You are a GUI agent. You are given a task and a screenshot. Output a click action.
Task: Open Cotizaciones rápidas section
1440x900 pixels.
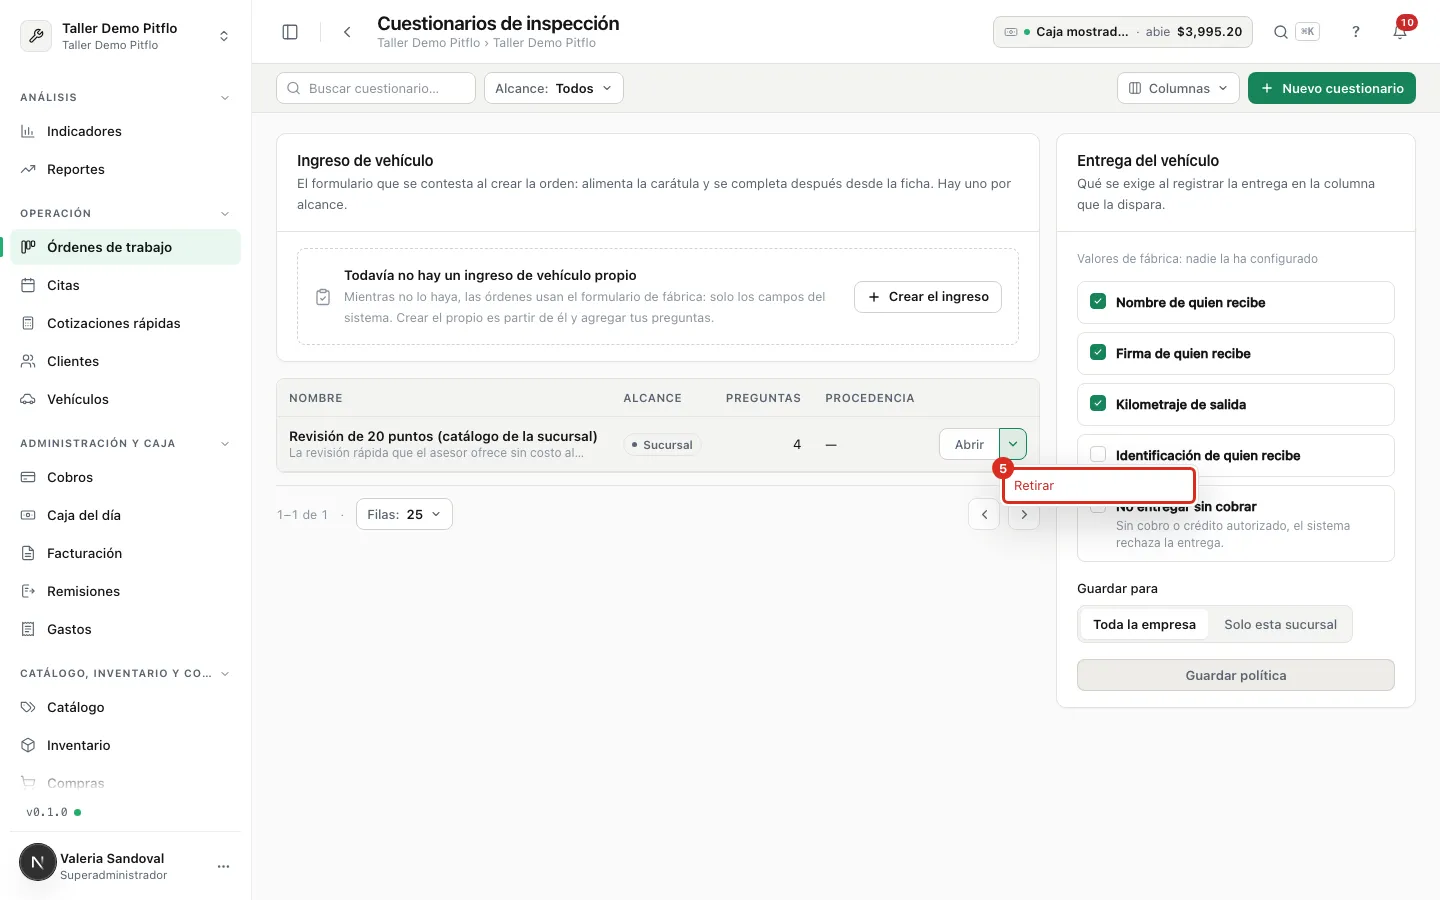(125, 323)
